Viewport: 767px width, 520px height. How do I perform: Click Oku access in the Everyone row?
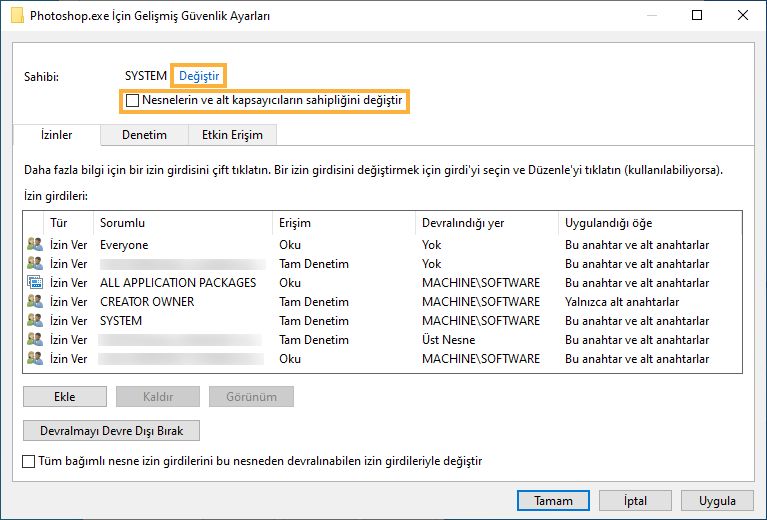coord(290,245)
